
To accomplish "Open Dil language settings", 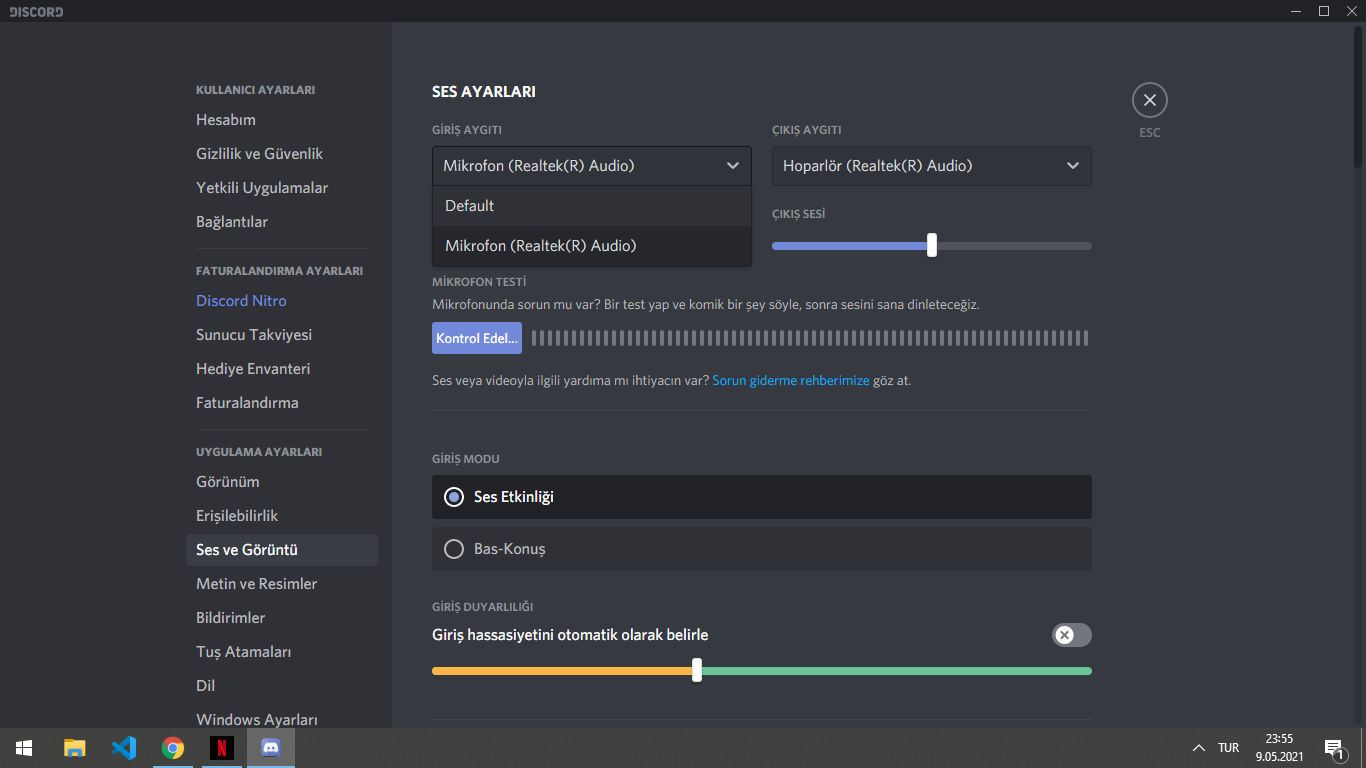I will [x=282, y=686].
